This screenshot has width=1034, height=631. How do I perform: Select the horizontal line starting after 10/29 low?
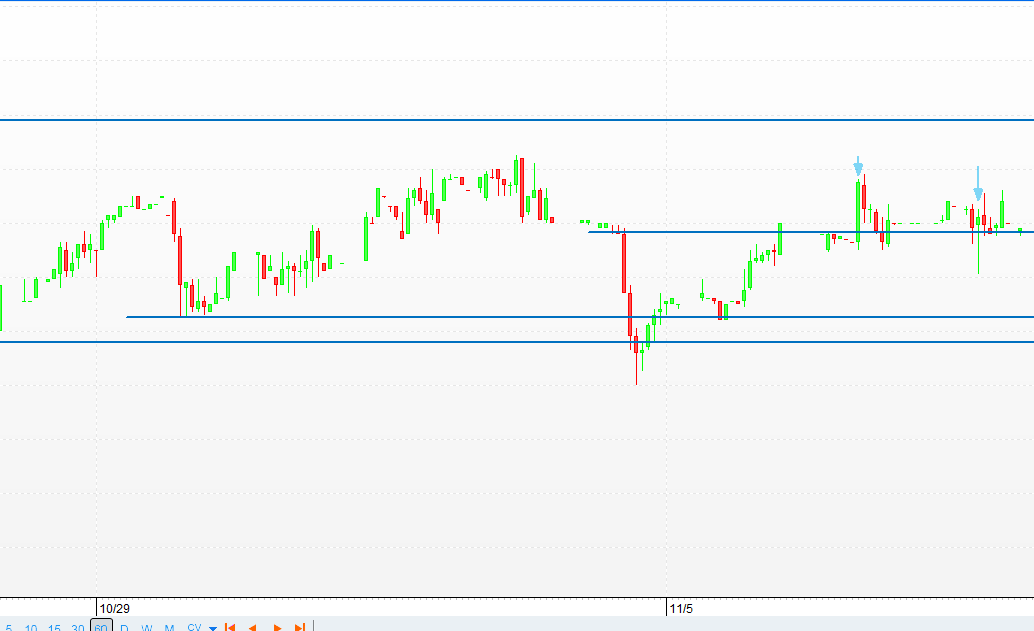coord(580,317)
